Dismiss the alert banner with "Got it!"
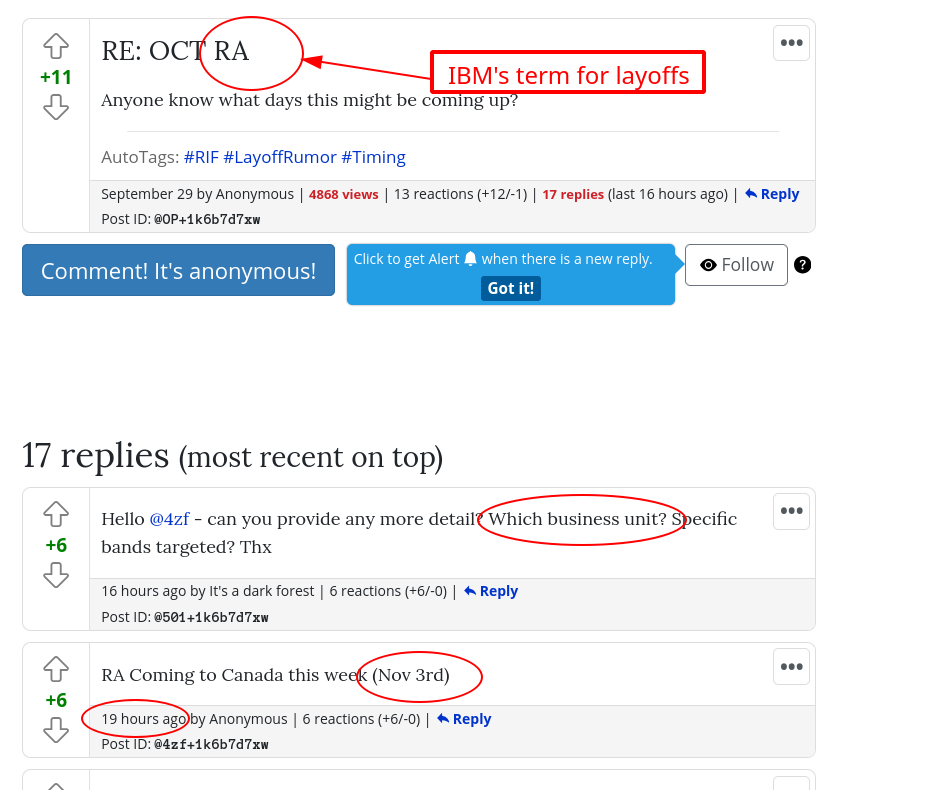This screenshot has width=926, height=790. [511, 288]
